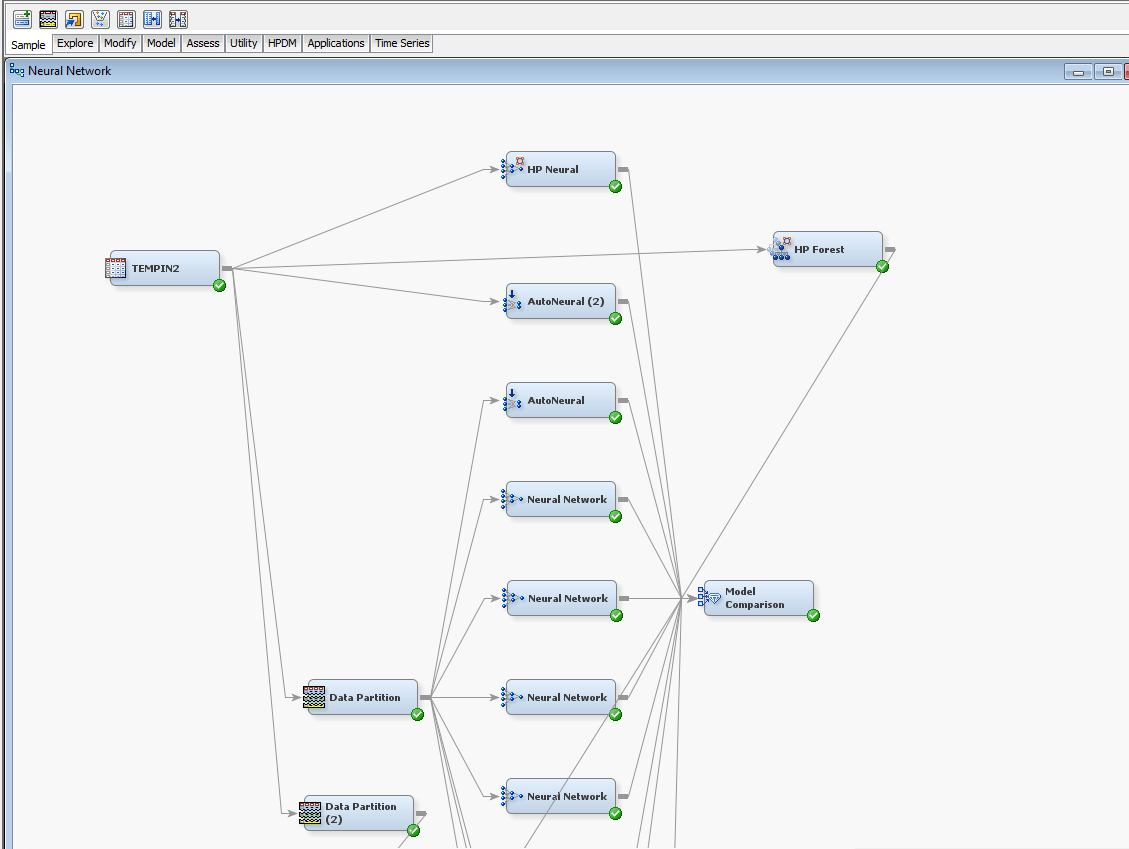Select the TEMPIN2 data source node

(163, 267)
